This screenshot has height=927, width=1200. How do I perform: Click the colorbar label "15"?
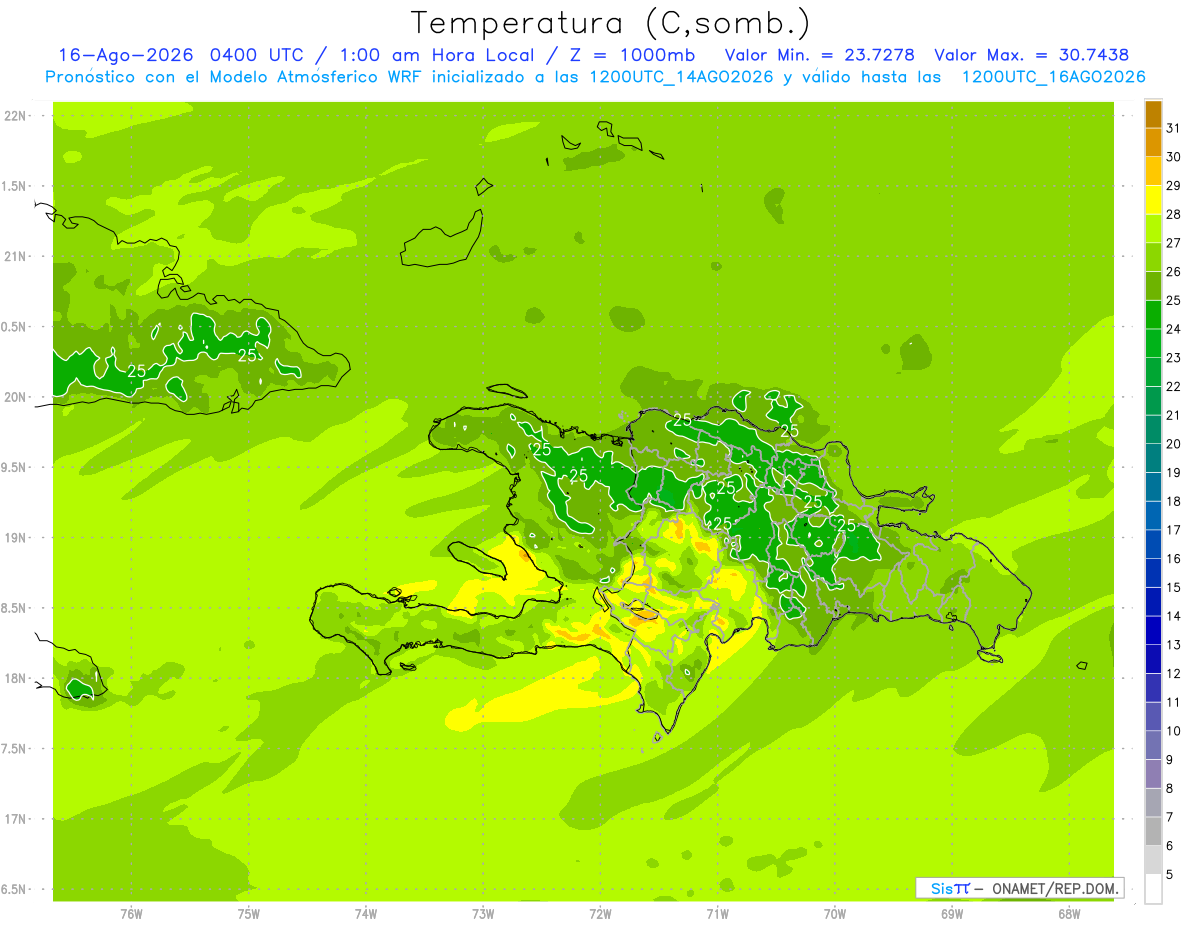click(1174, 587)
